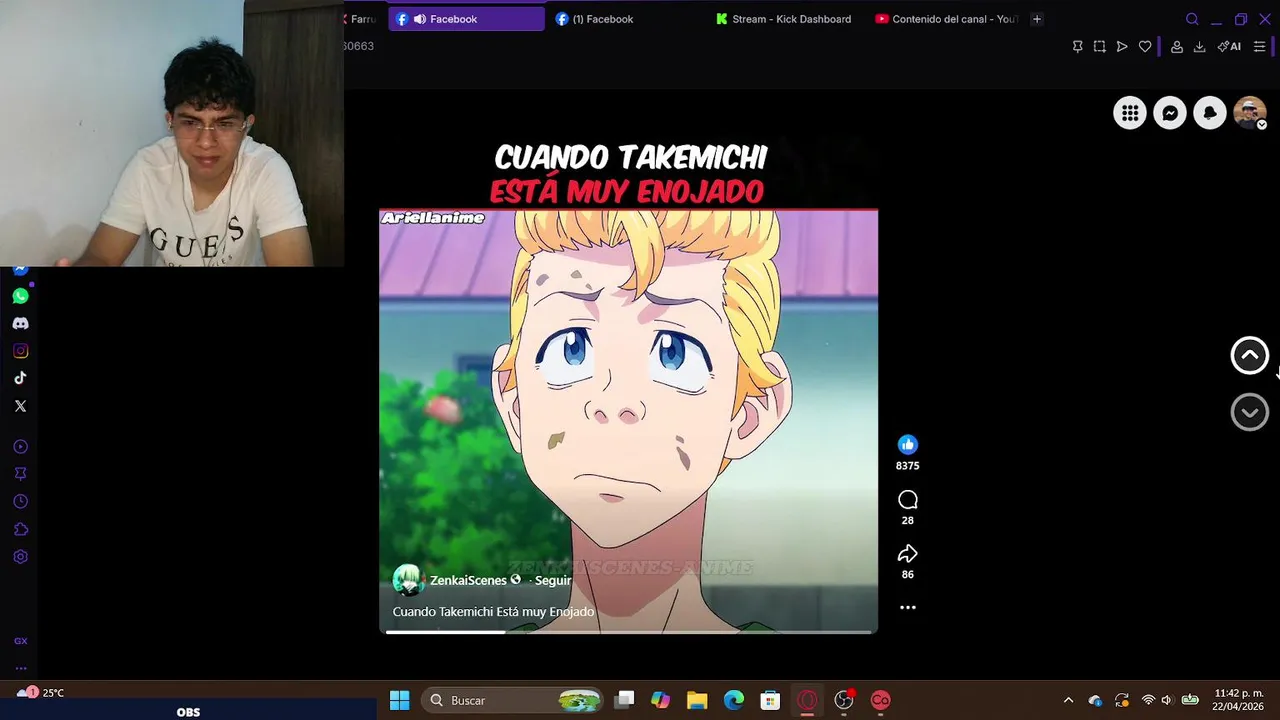The height and width of the screenshot is (720, 1280).
Task: Open Facebook Messenger chat icon
Action: [1170, 113]
